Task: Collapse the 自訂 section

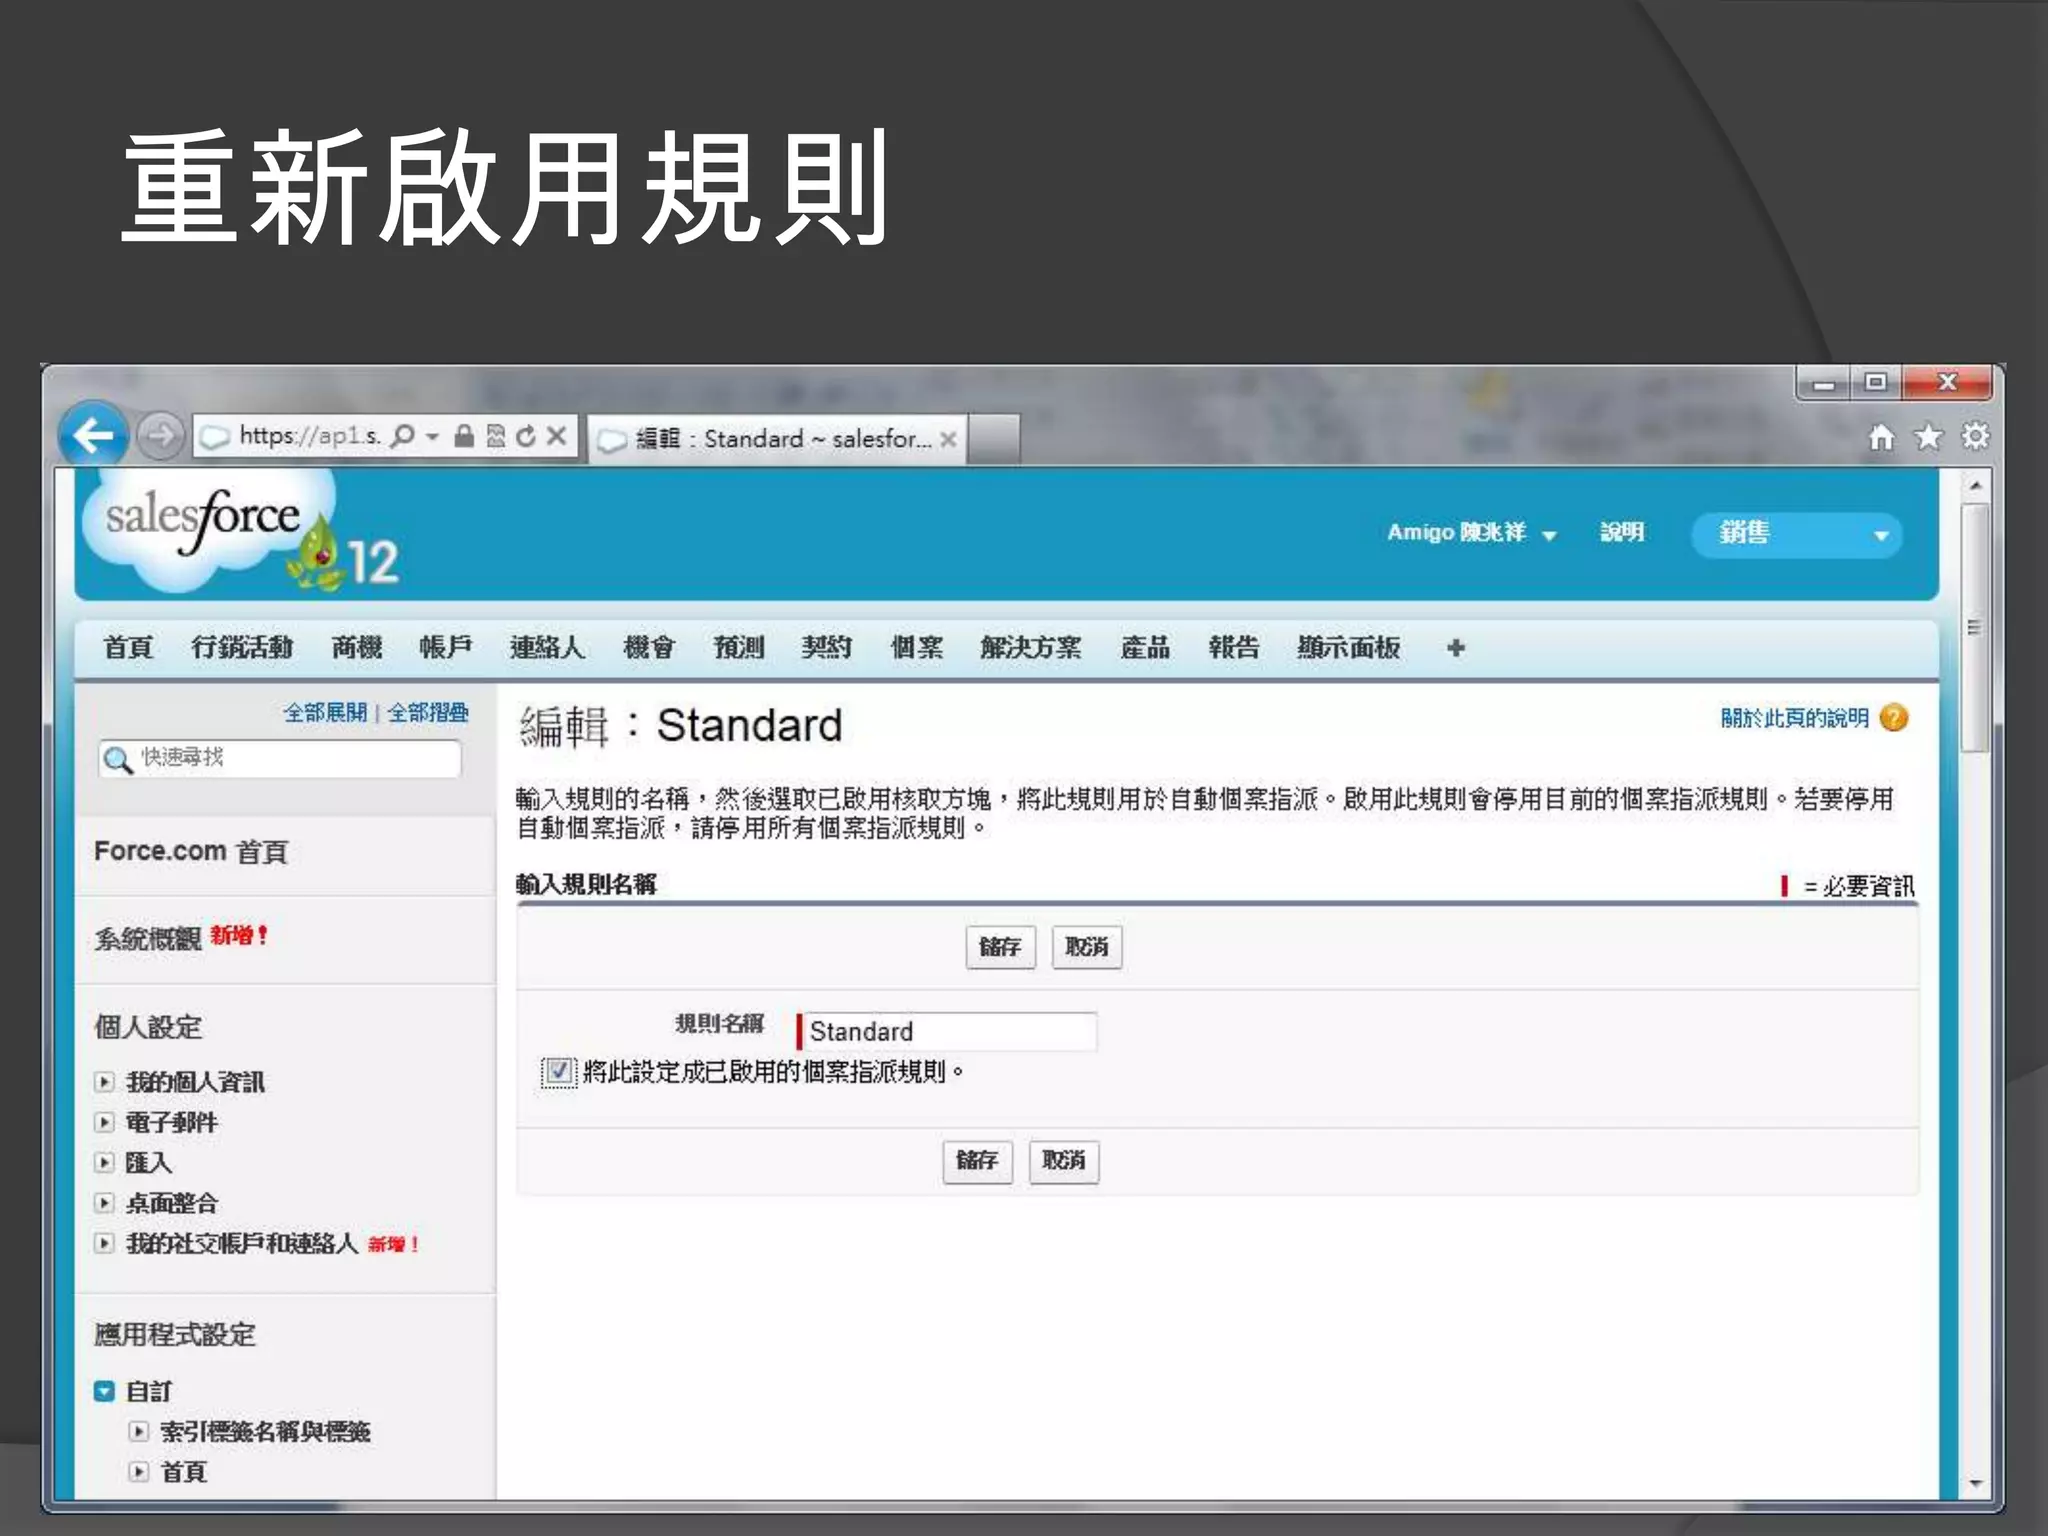Action: (104, 1391)
